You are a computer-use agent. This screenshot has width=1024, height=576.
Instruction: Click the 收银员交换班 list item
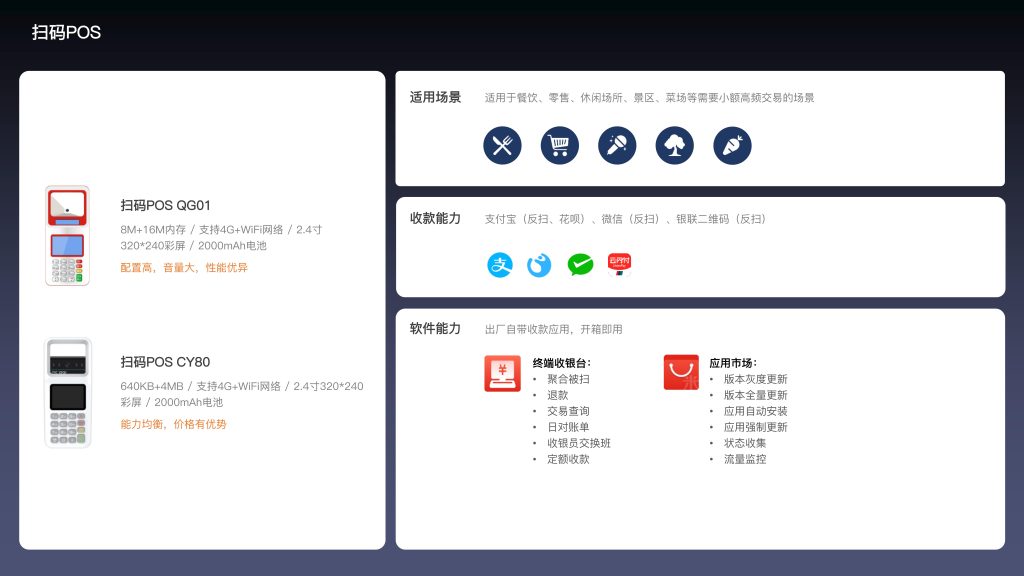pyautogui.click(x=579, y=443)
